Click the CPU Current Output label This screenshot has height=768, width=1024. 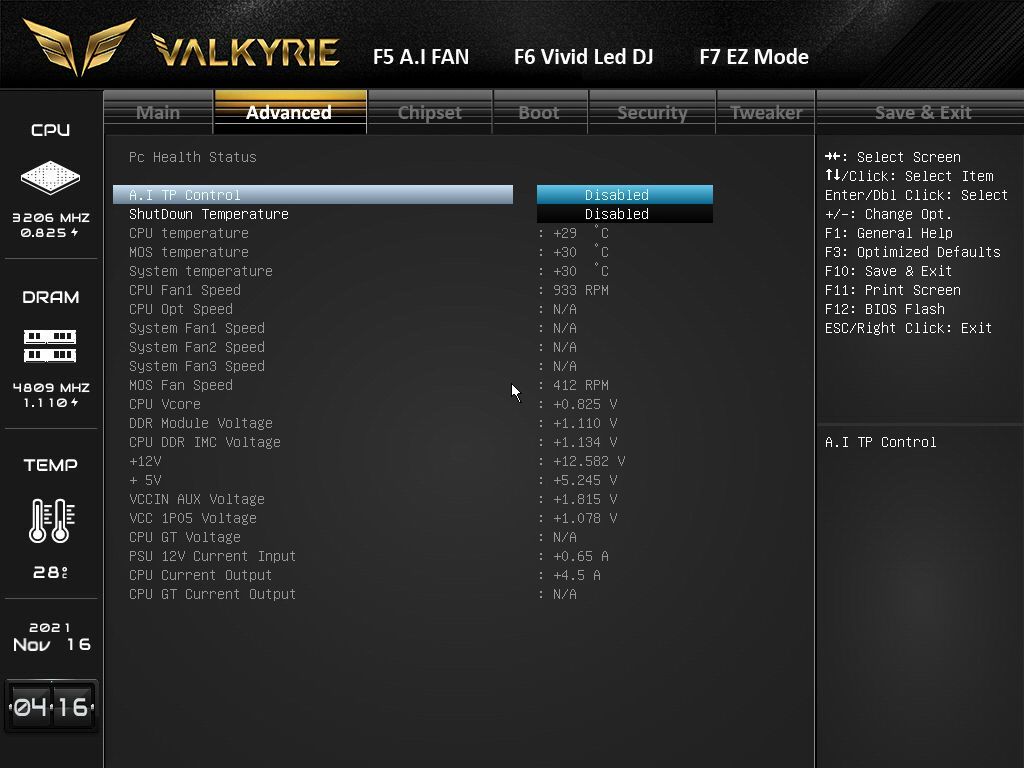pos(200,575)
